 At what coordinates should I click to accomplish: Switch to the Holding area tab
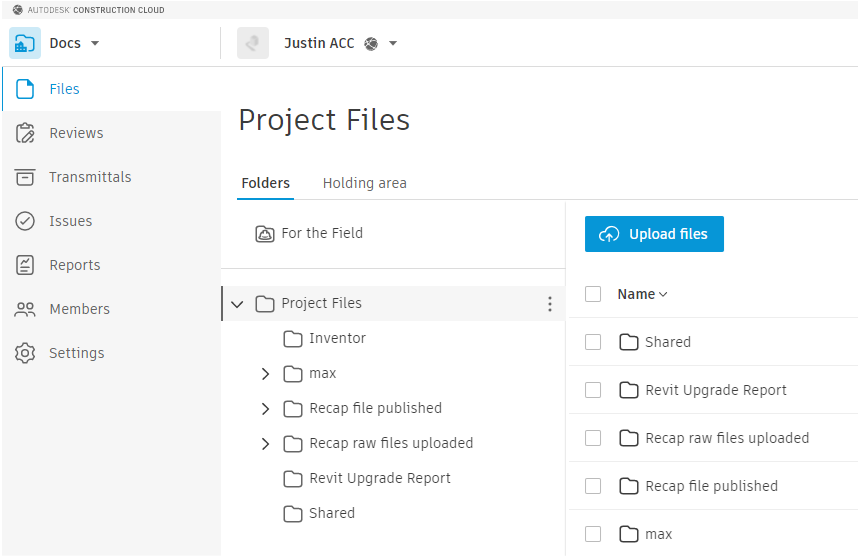(365, 183)
